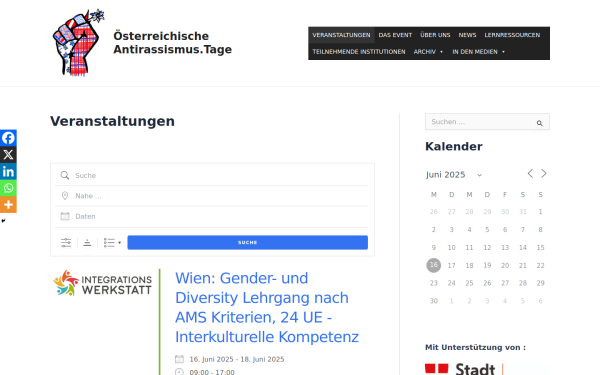
Task: Select June 1 in calendar
Action: (x=540, y=212)
